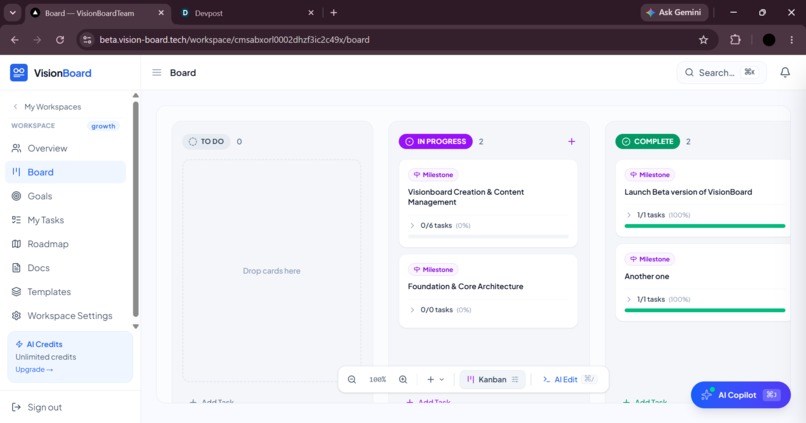This screenshot has height=423, width=806.
Task: Sign out of VisionBoard
Action: (x=37, y=407)
